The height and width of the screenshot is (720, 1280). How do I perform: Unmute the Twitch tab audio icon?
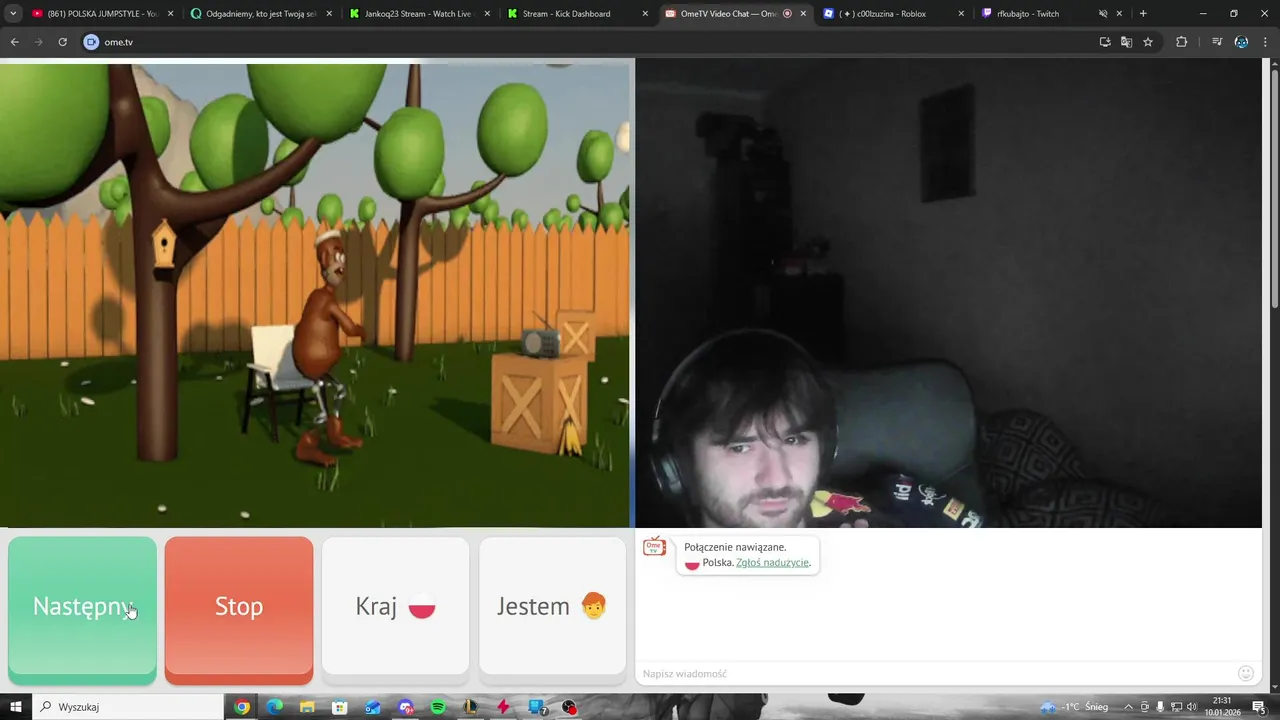click(x=1103, y=14)
